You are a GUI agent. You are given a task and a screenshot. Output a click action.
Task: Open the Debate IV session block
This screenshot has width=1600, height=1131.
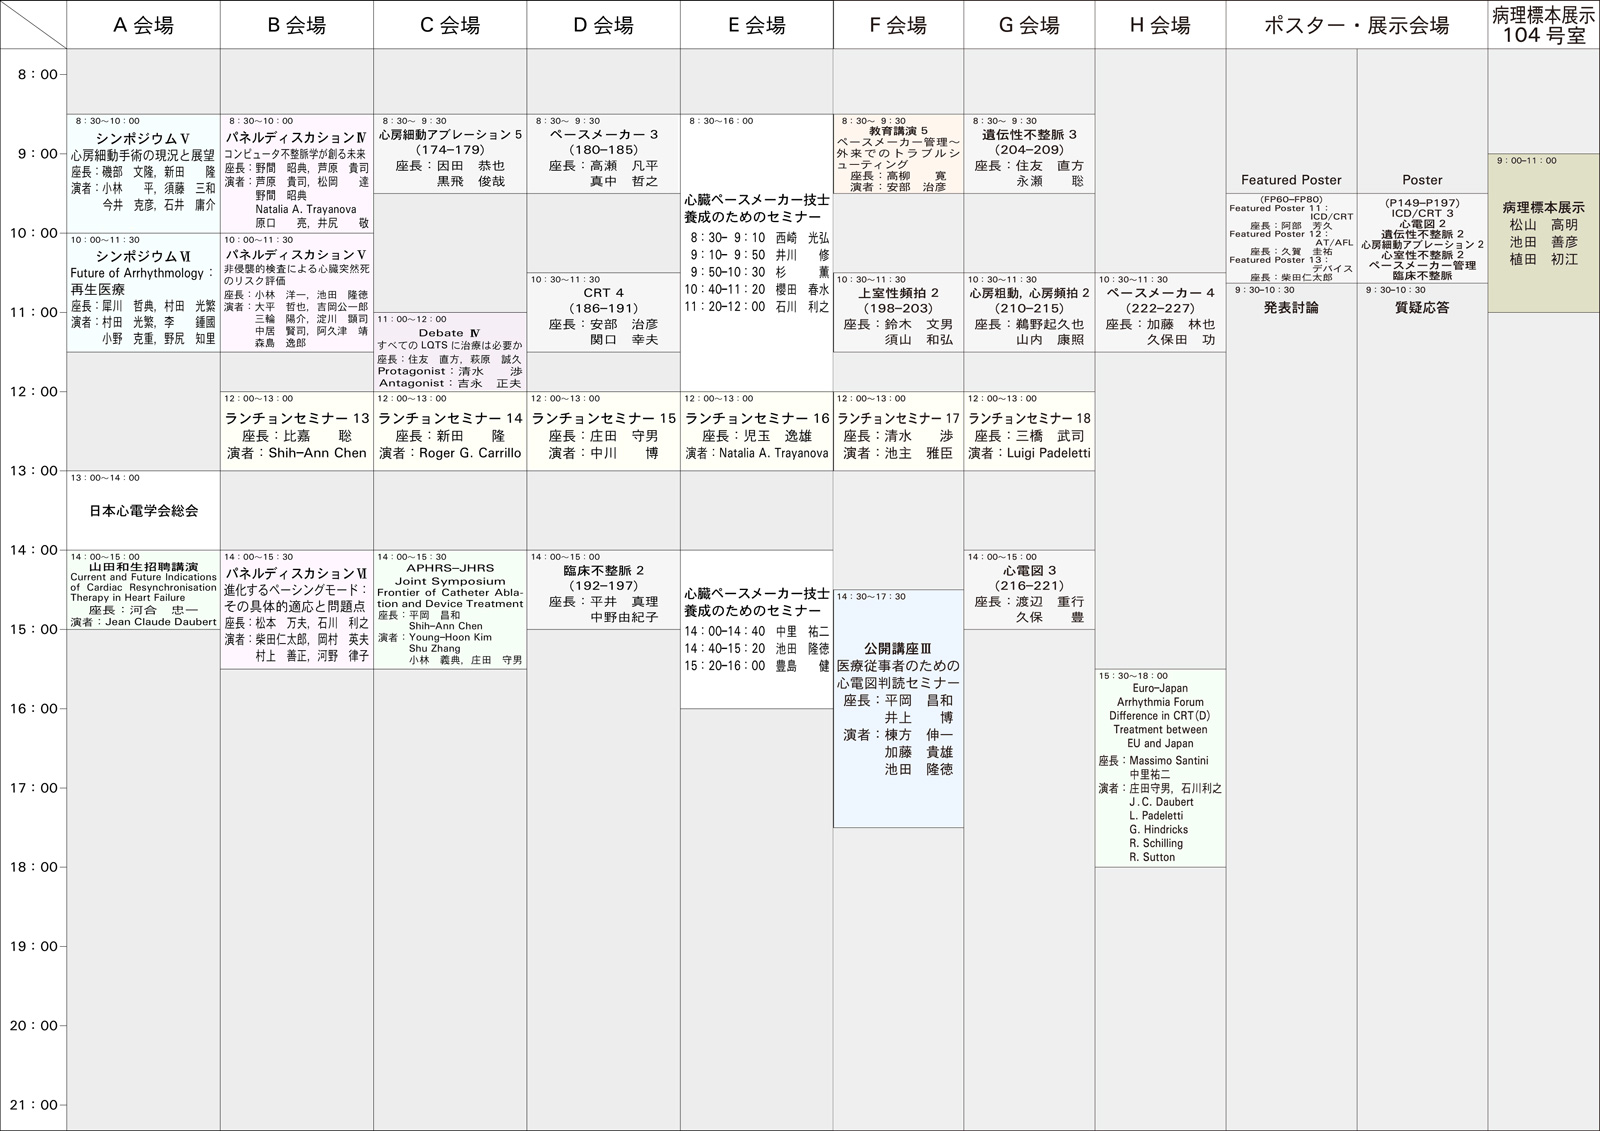[x=450, y=351]
